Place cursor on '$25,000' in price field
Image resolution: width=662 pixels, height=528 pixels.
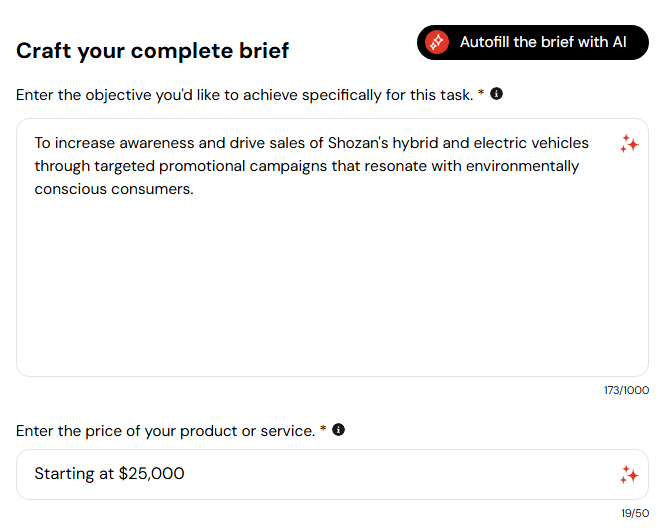152,474
